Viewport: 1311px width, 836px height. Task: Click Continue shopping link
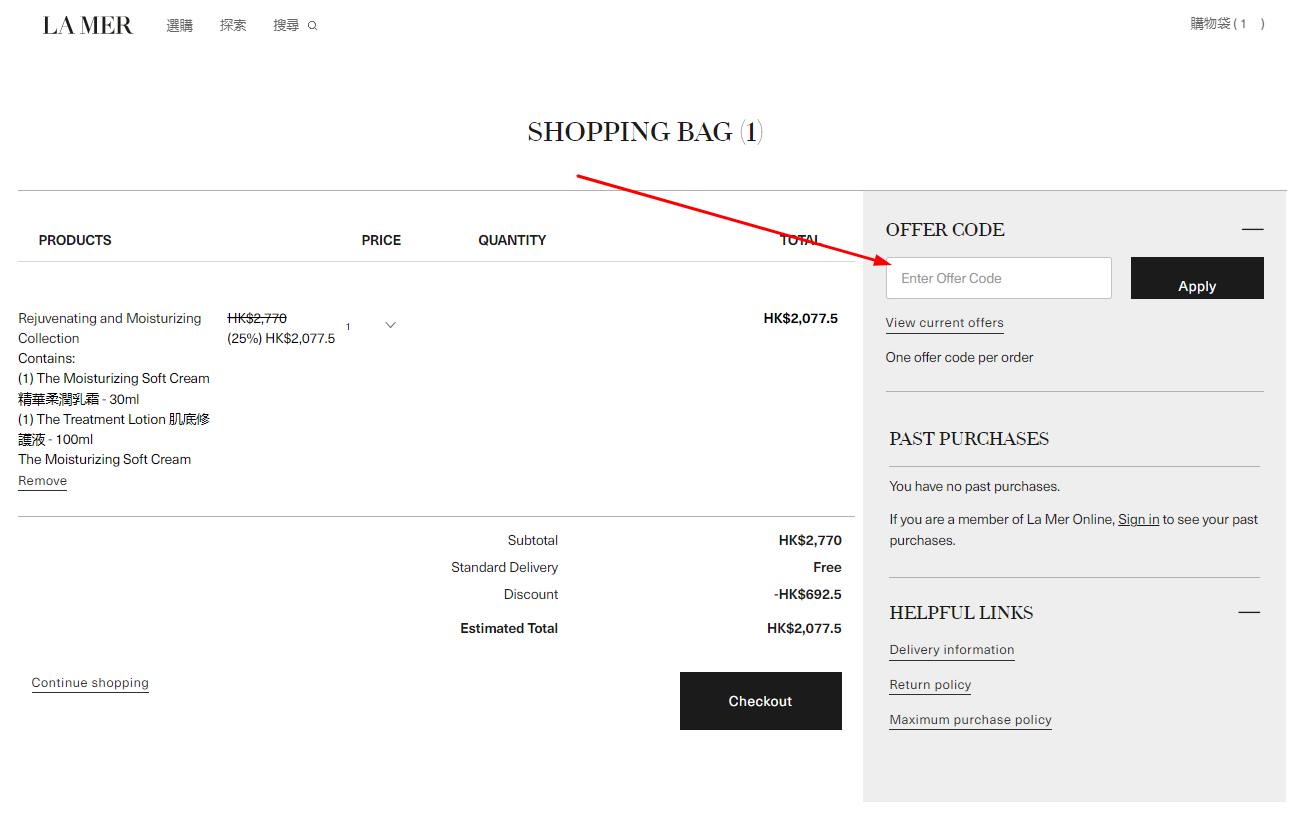tap(90, 683)
